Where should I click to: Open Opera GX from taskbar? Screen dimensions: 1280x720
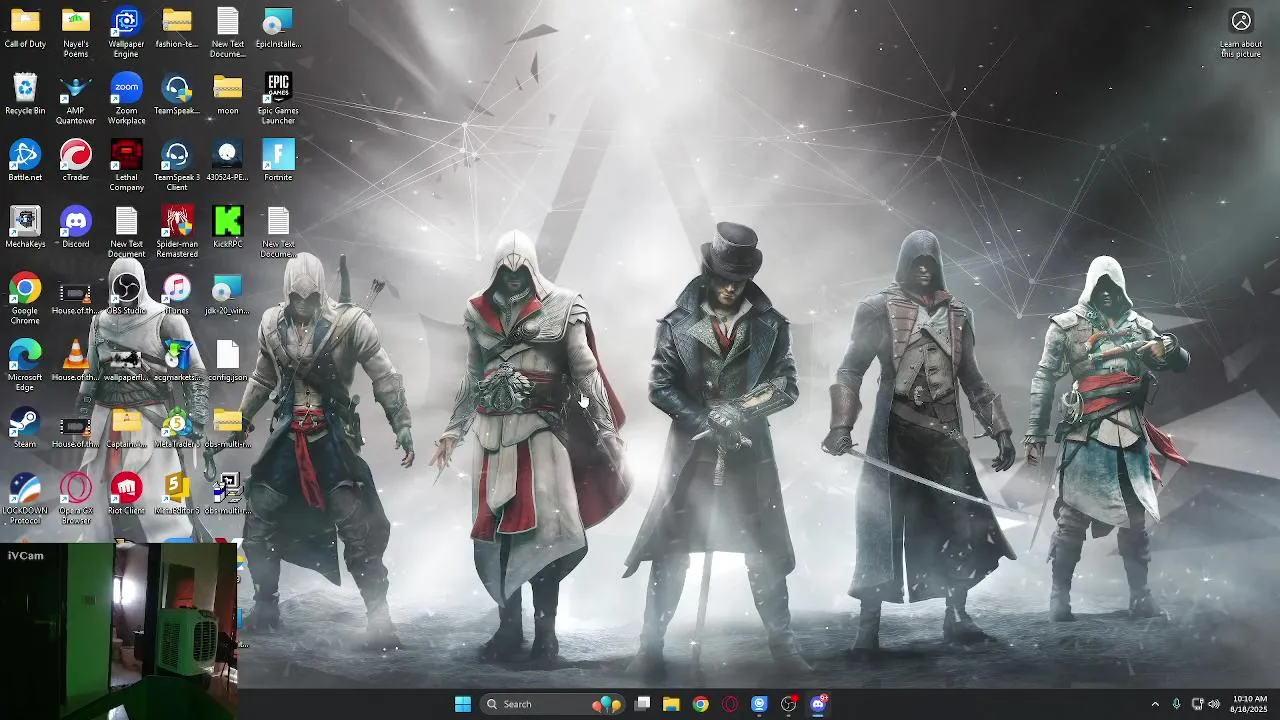(x=730, y=704)
